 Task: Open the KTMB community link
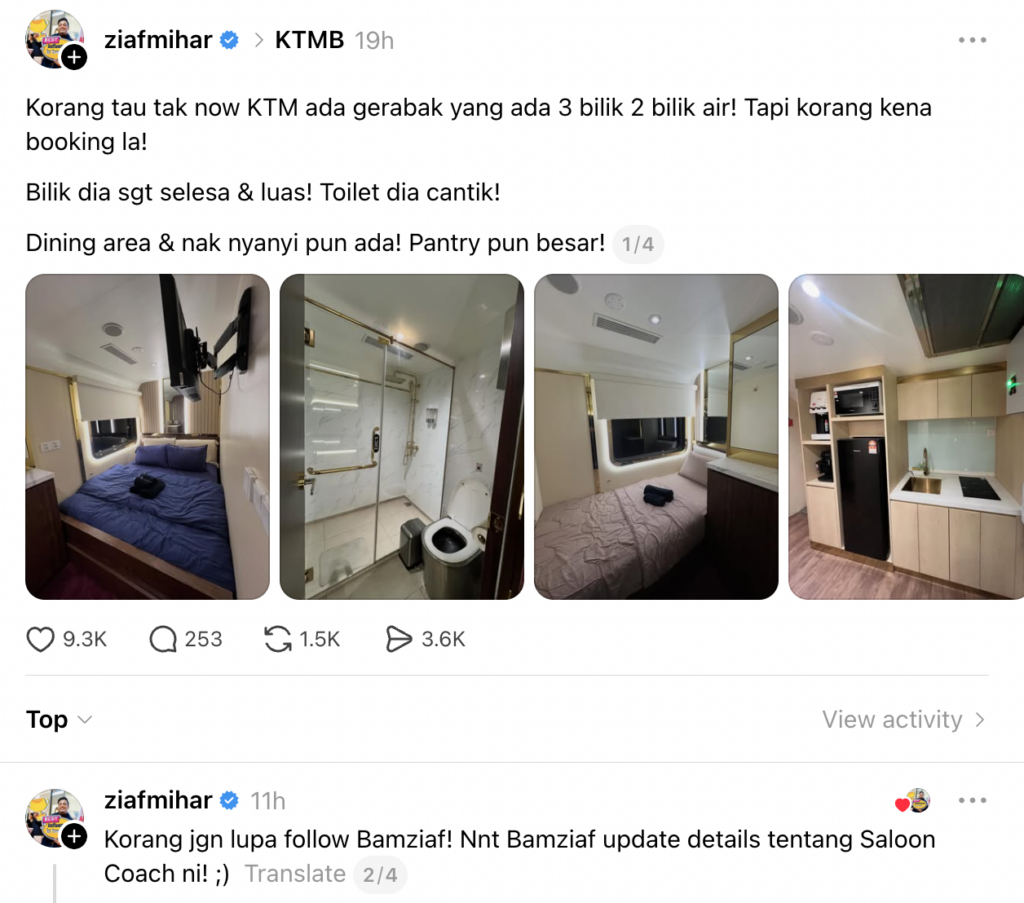pos(309,40)
